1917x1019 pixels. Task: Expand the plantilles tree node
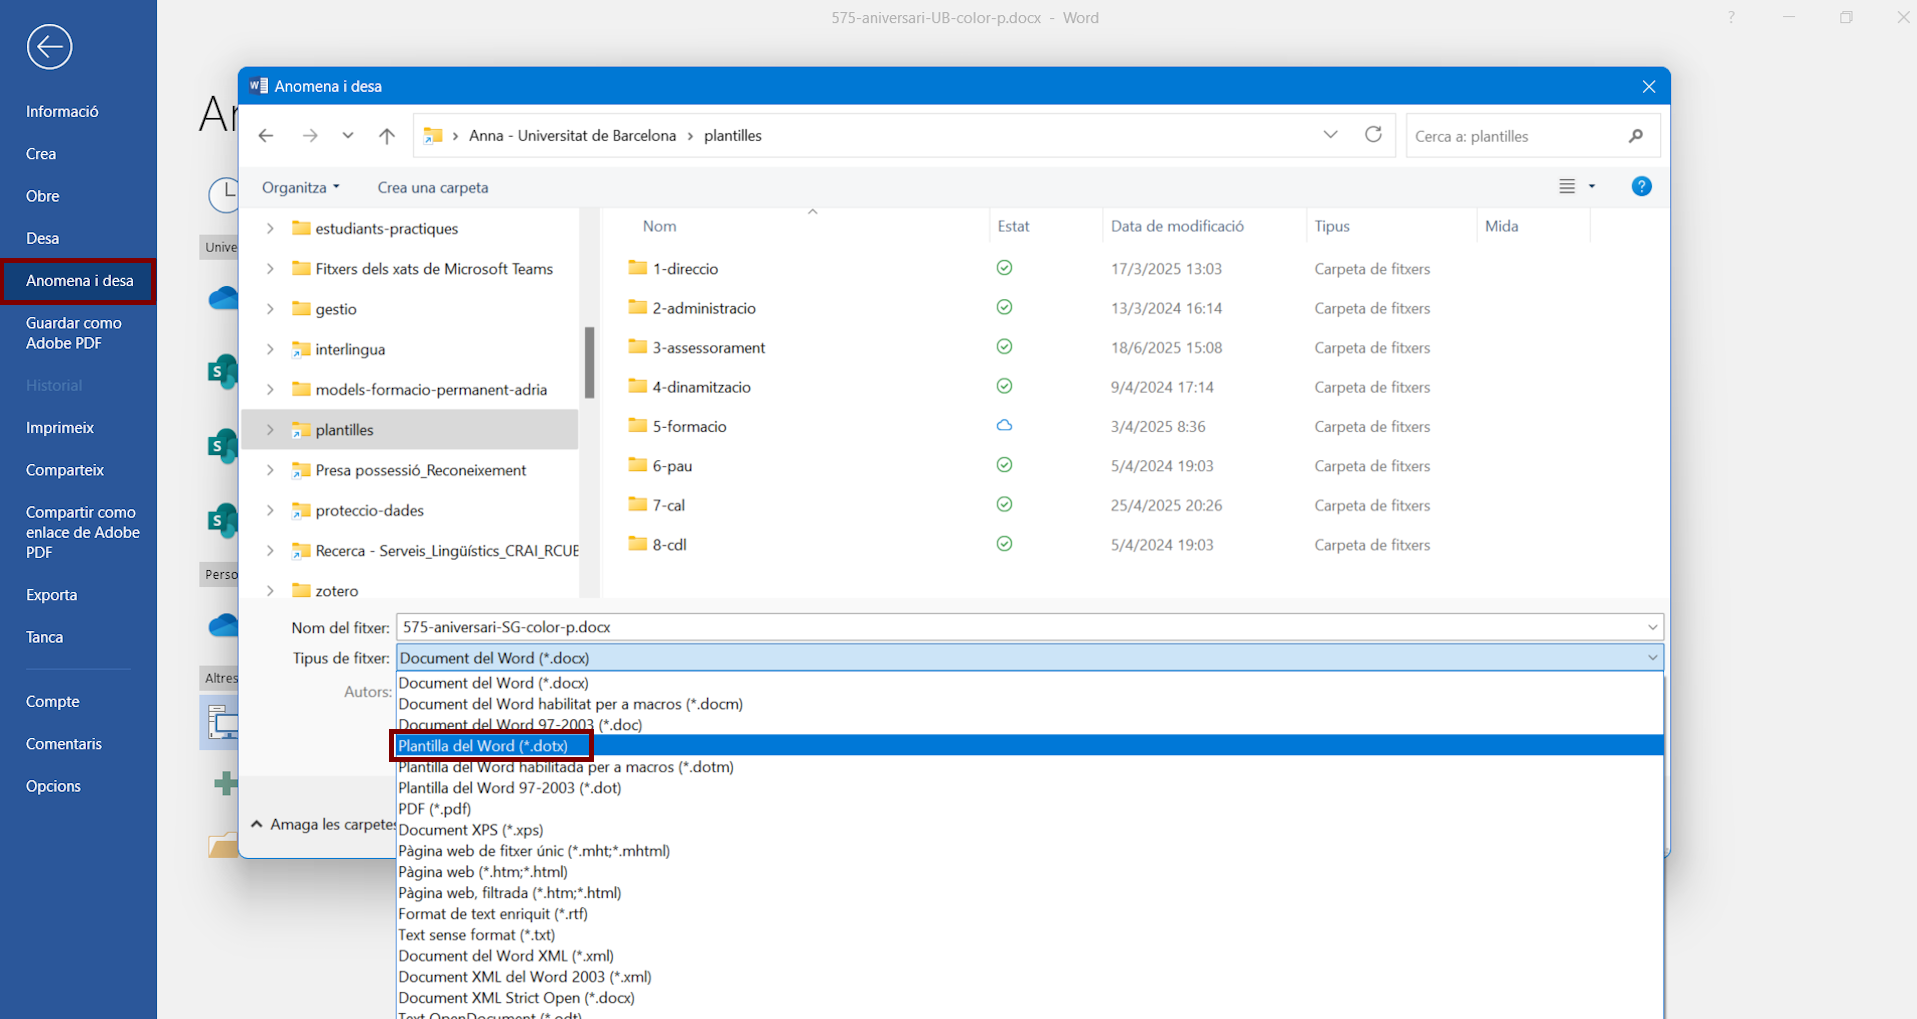(x=270, y=430)
